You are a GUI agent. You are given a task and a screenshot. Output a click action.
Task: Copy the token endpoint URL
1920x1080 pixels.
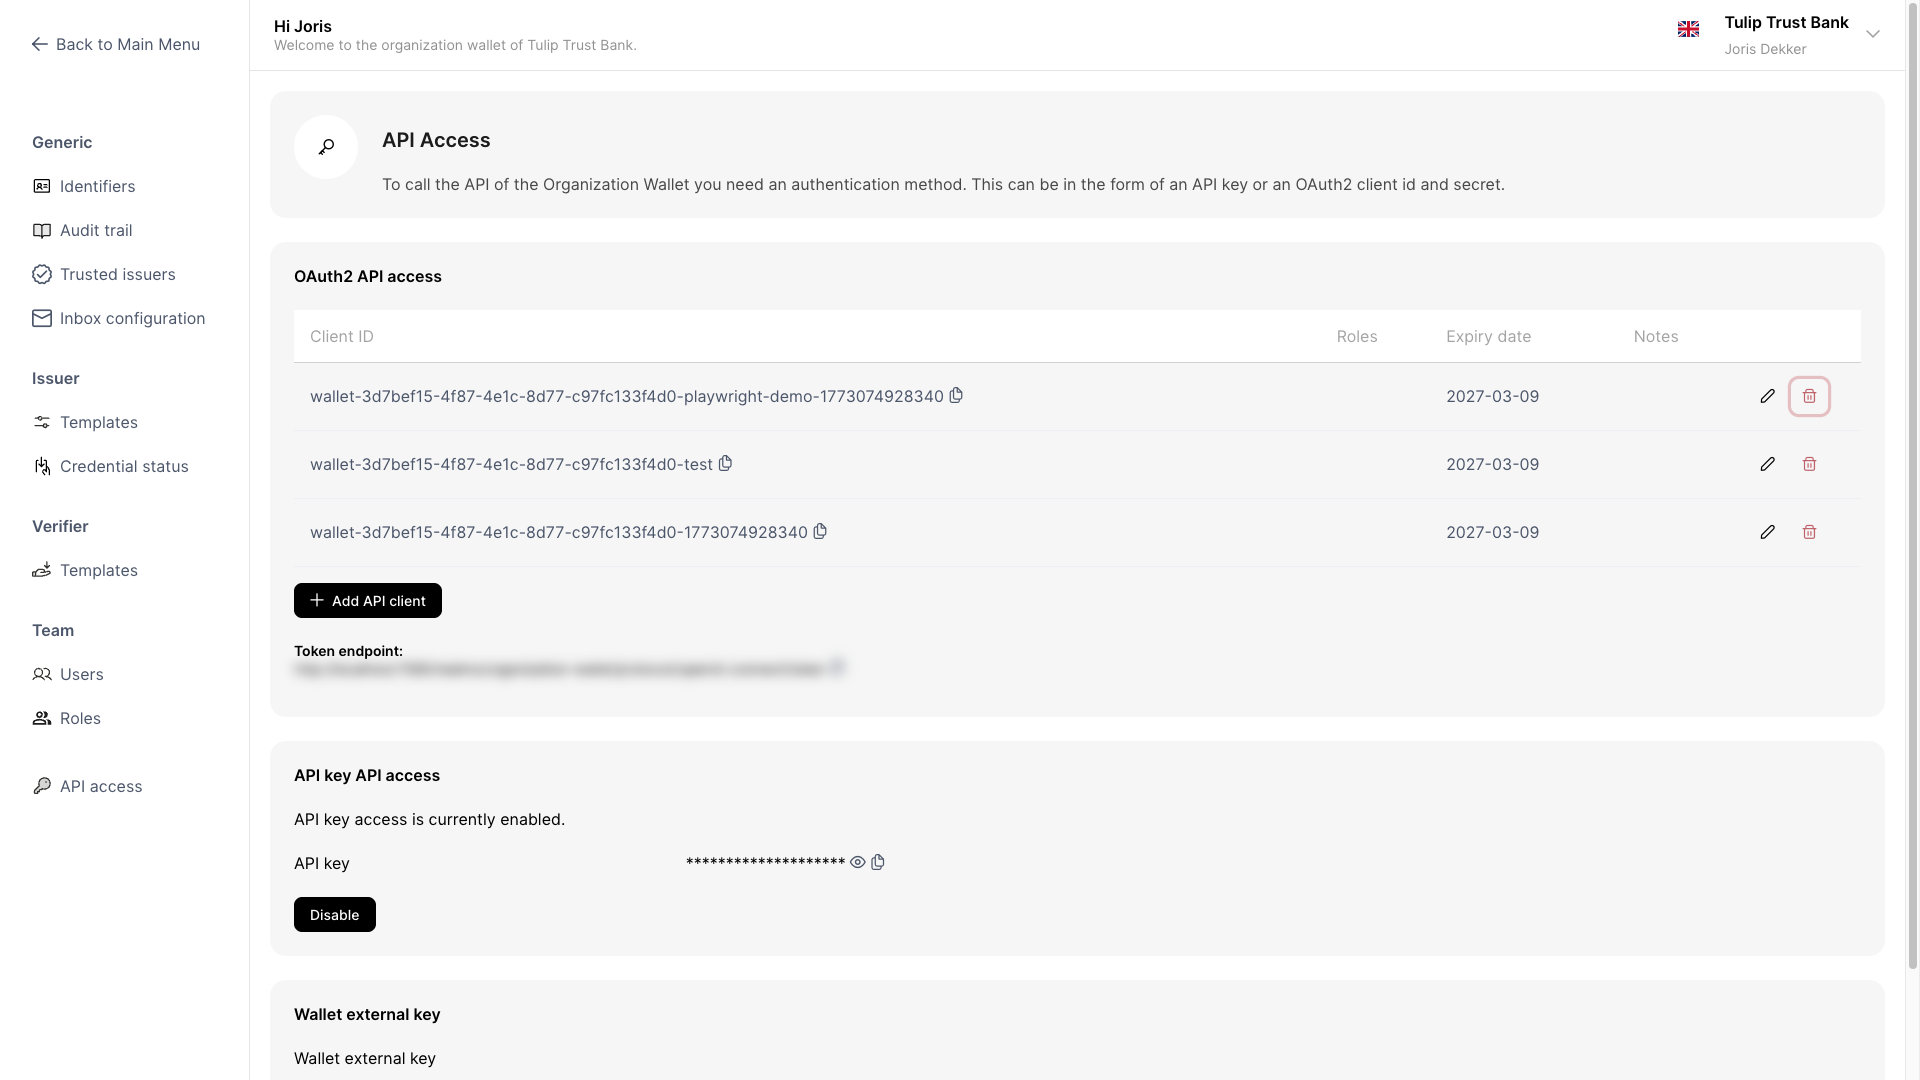pyautogui.click(x=837, y=667)
